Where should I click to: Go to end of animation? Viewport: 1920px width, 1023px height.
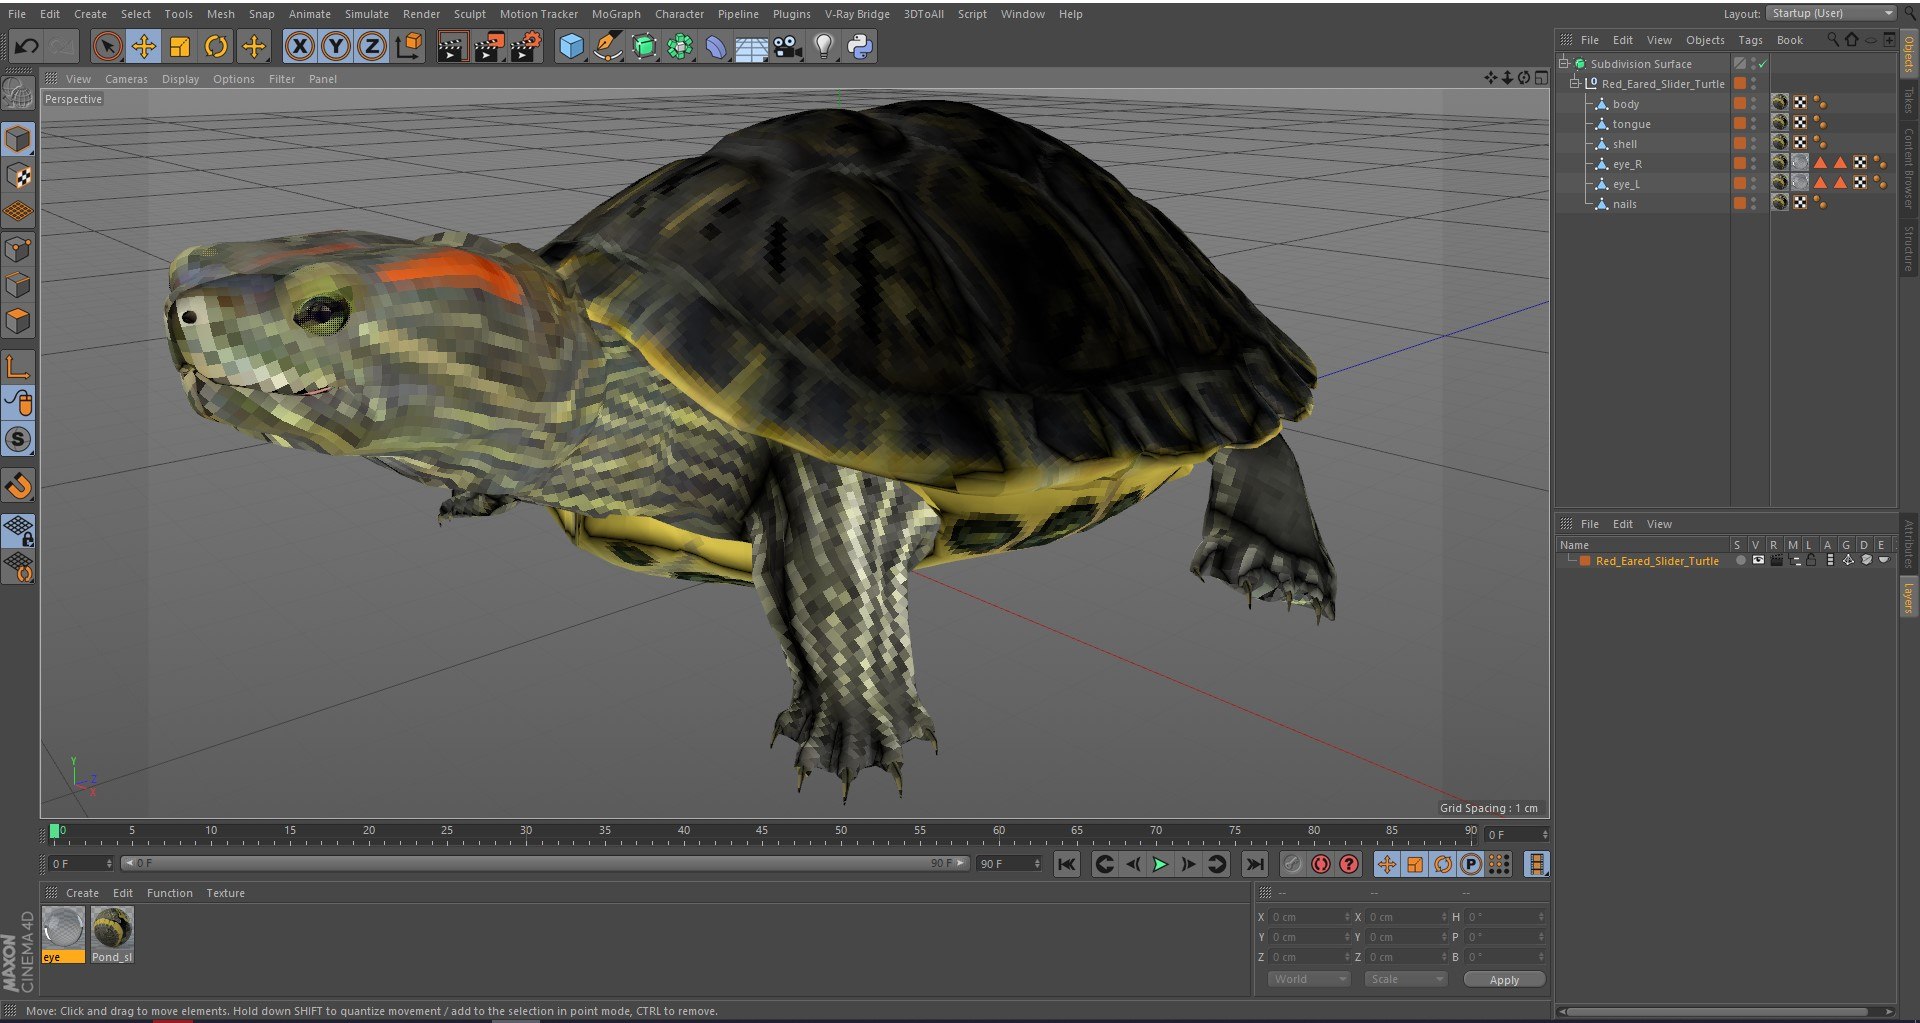(x=1254, y=864)
